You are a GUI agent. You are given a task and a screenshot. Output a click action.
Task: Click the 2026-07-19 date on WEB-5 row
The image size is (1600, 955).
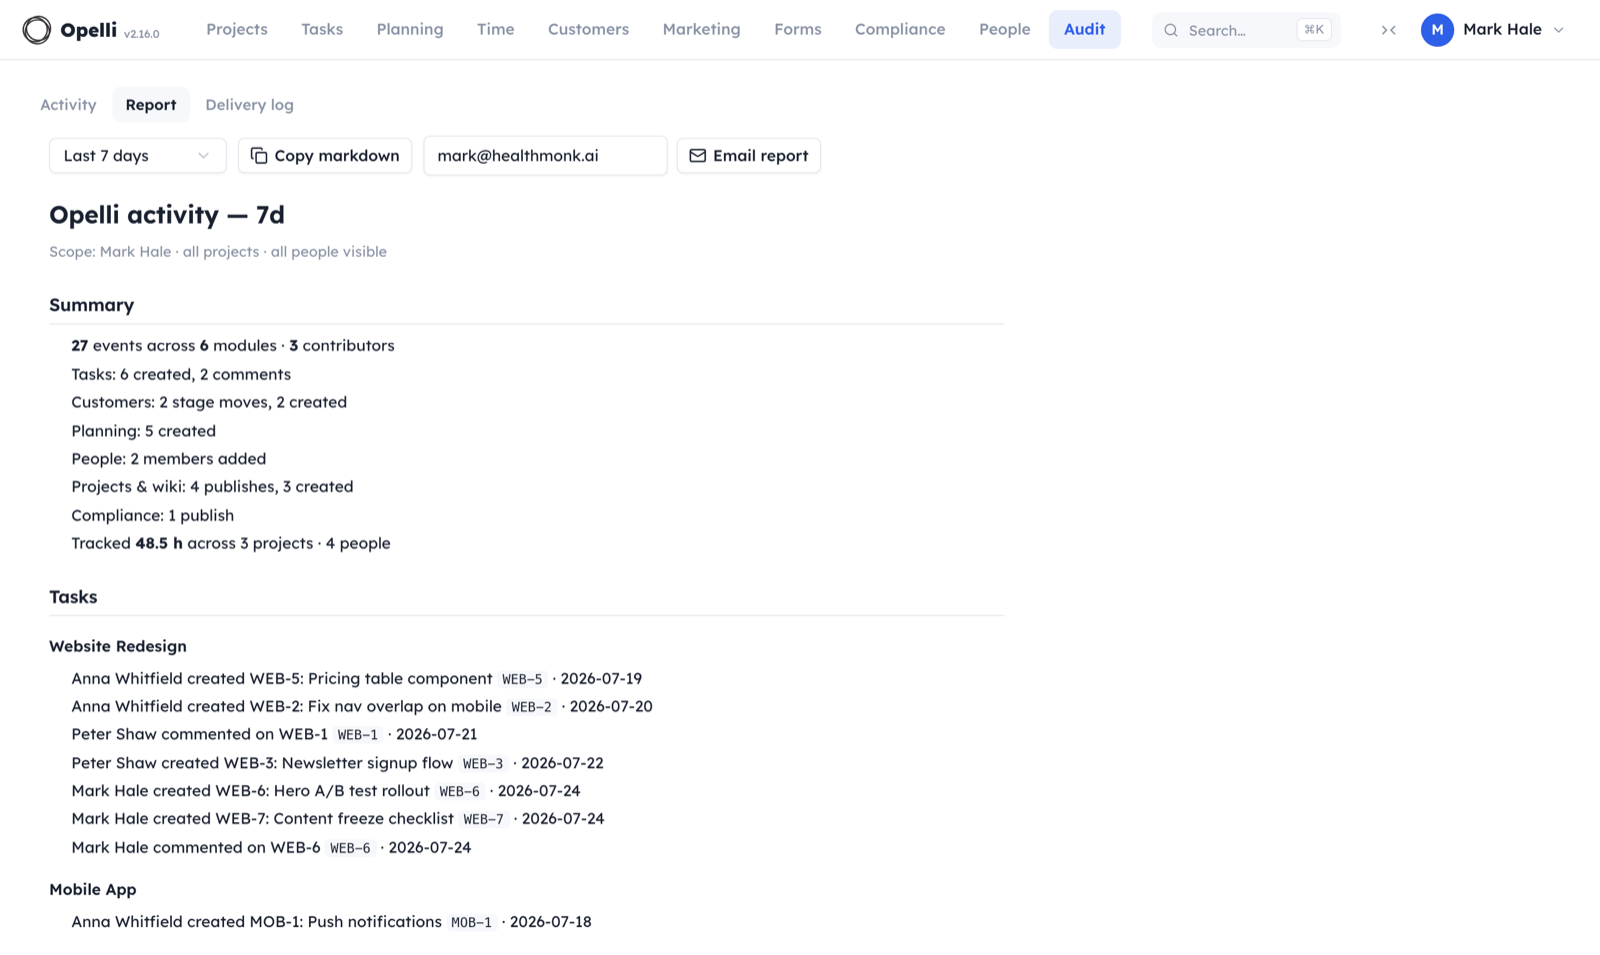pos(601,679)
